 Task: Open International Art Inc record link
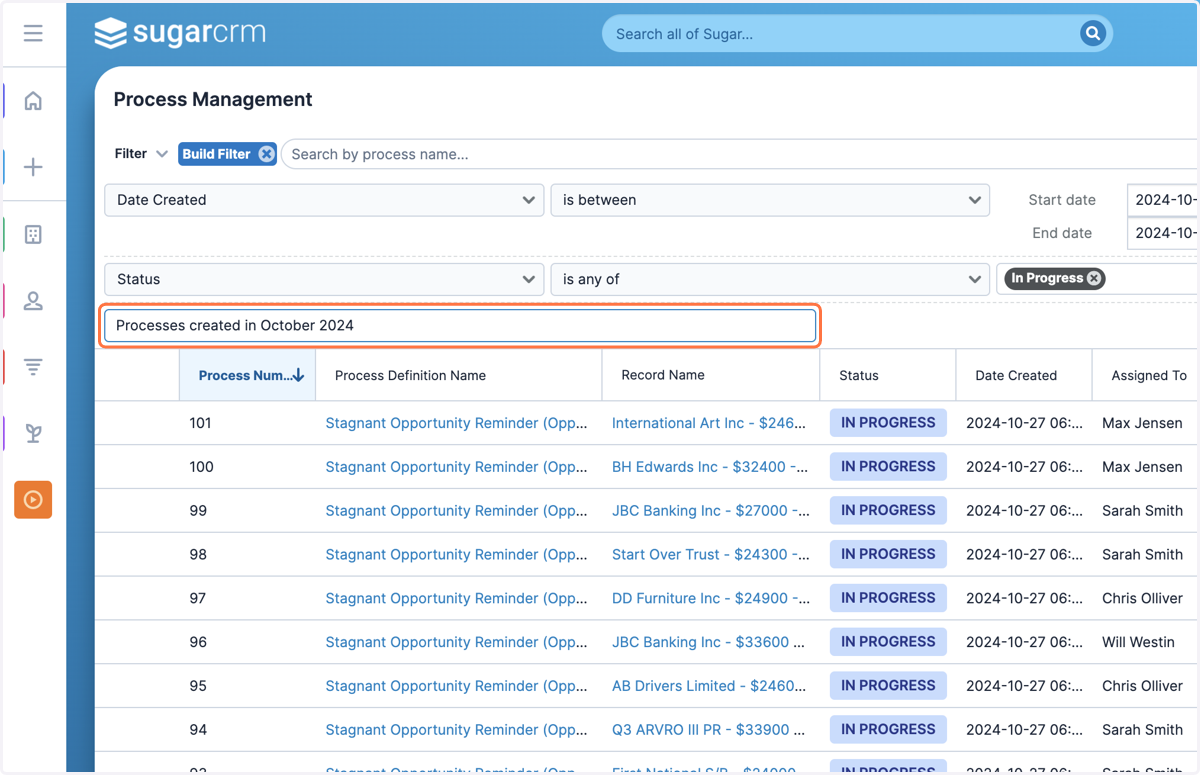point(709,423)
